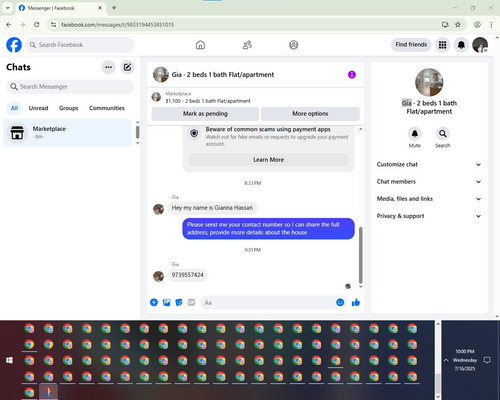Image resolution: width=500 pixels, height=400 pixels.
Task: Focus the Search Messenger field
Action: point(70,87)
